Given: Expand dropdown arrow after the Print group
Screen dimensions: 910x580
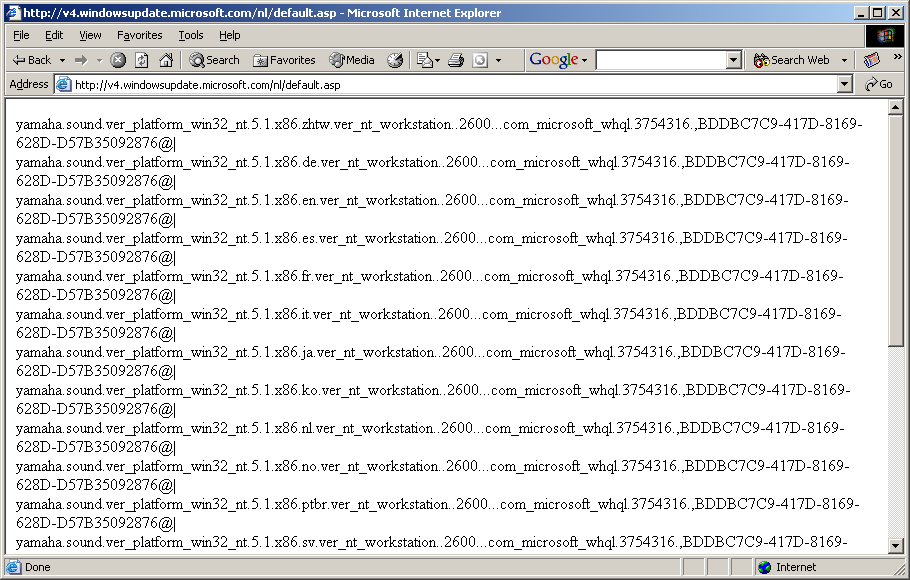Looking at the screenshot, I should pos(498,60).
